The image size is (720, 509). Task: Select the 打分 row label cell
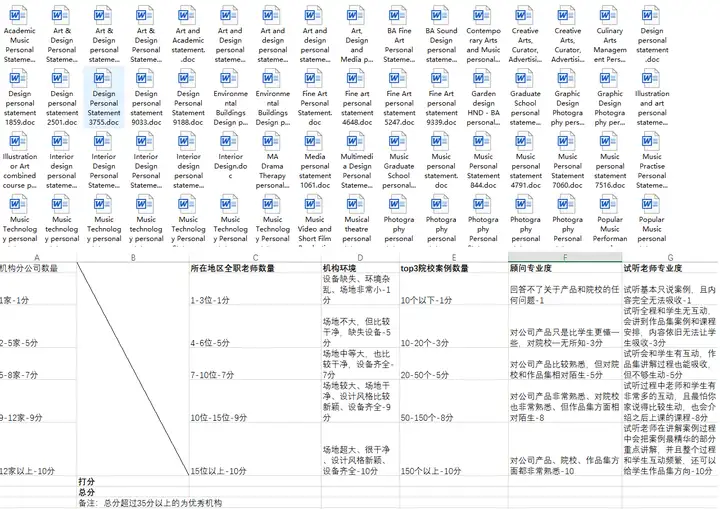[x=133, y=481]
